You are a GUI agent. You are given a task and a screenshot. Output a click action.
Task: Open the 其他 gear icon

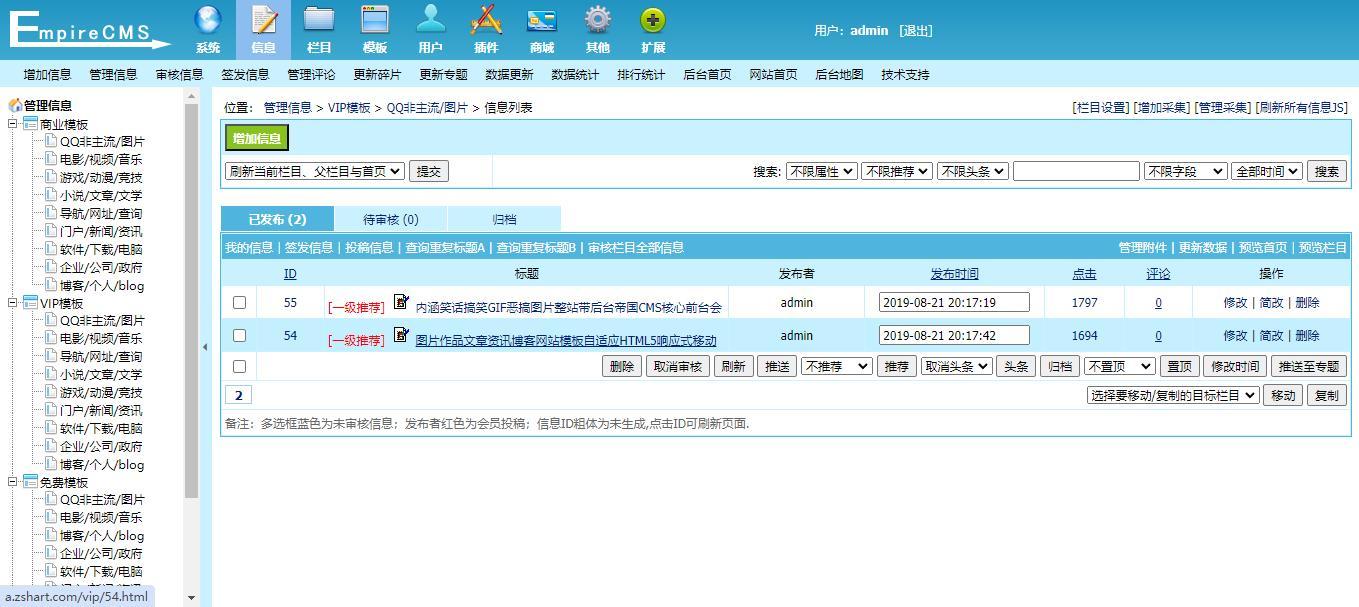pos(597,29)
